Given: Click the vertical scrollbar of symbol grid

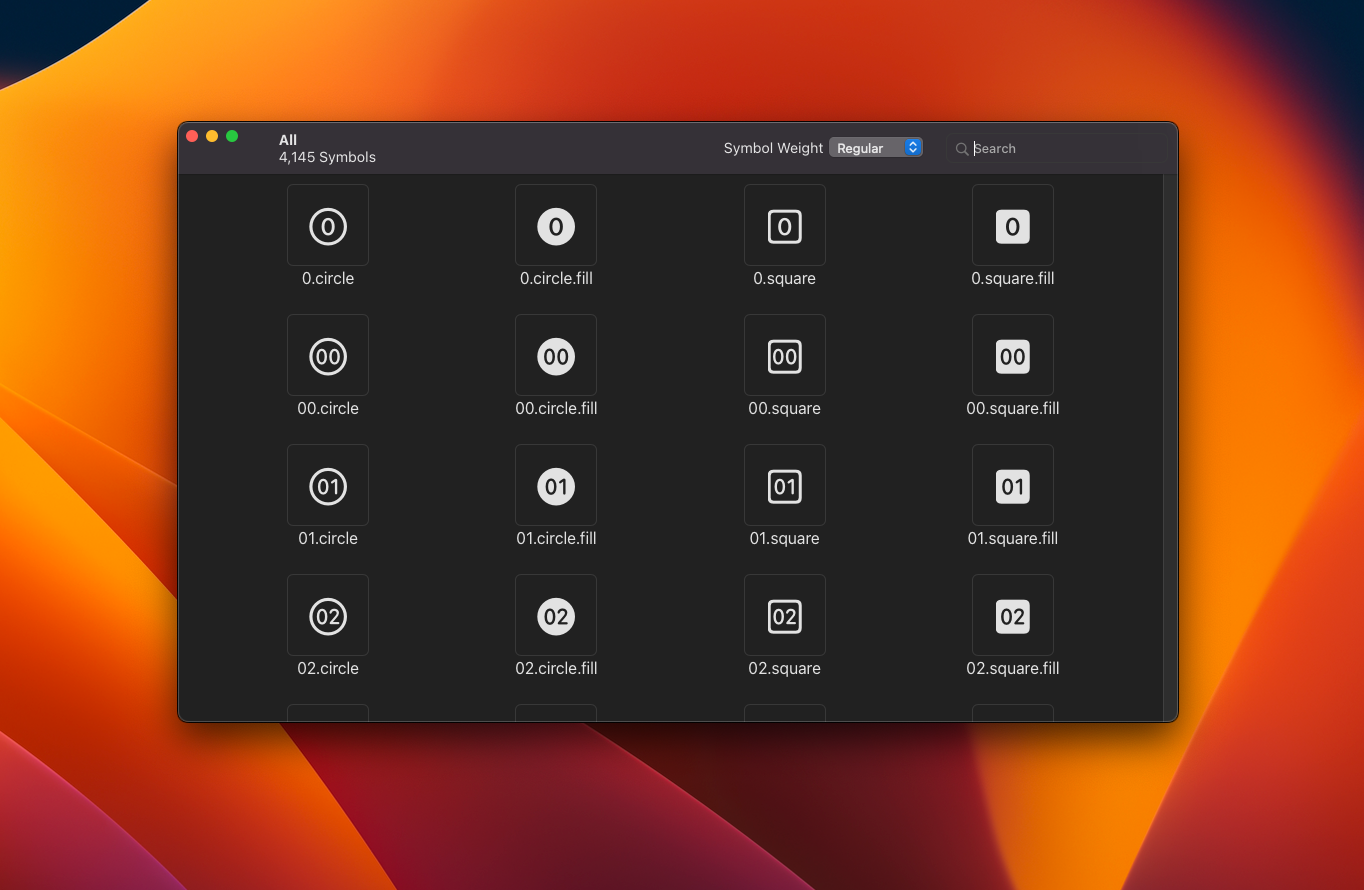Looking at the screenshot, I should click(x=1170, y=447).
